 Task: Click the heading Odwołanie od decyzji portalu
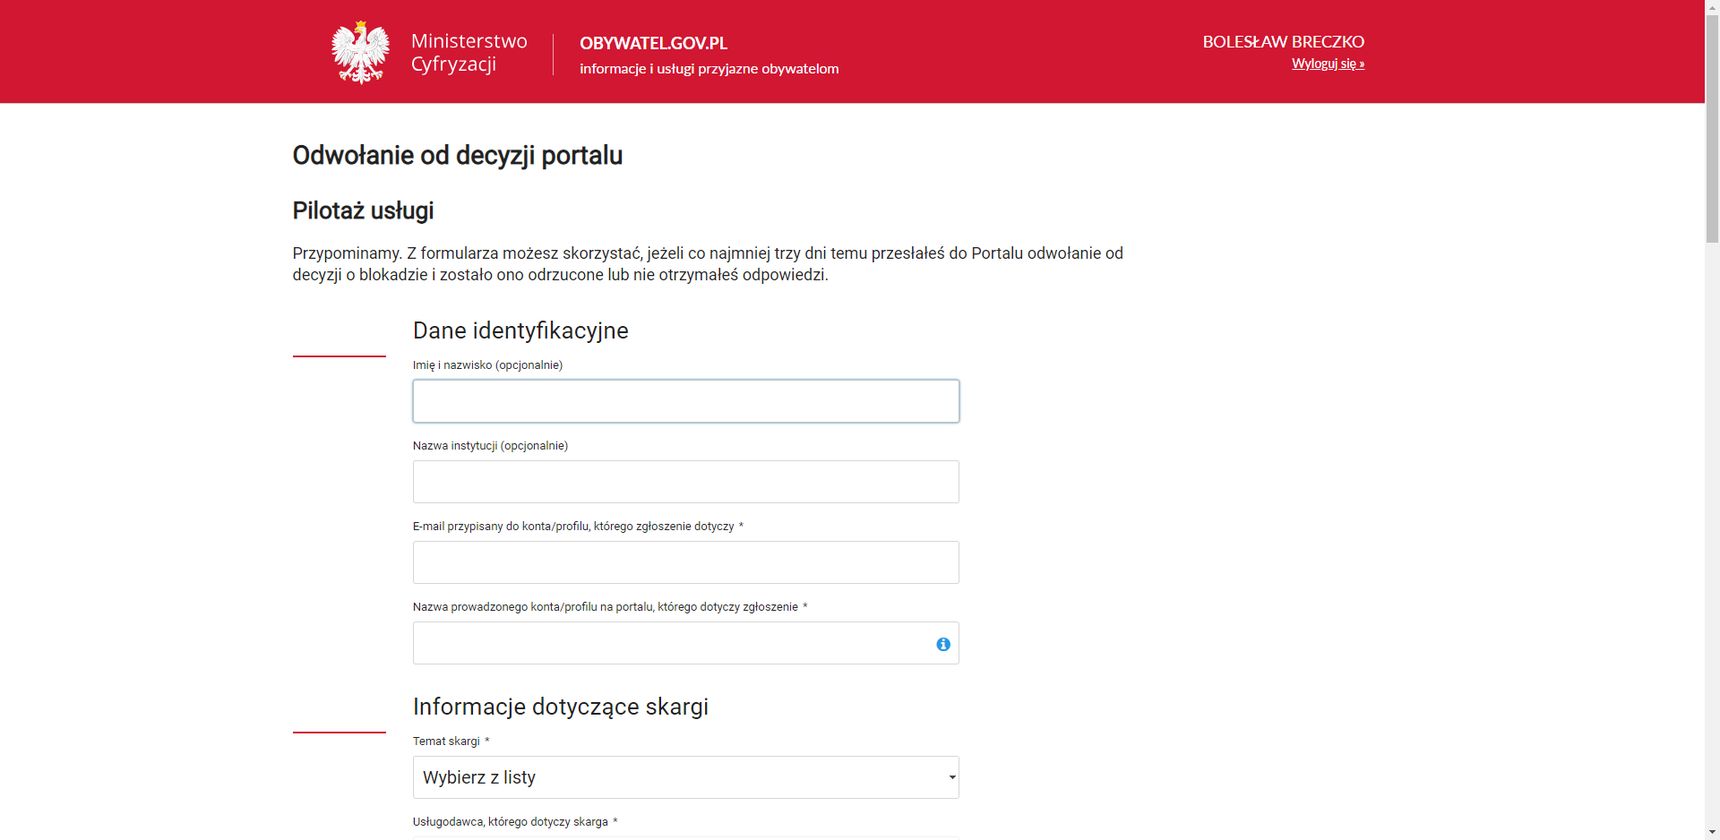[457, 156]
